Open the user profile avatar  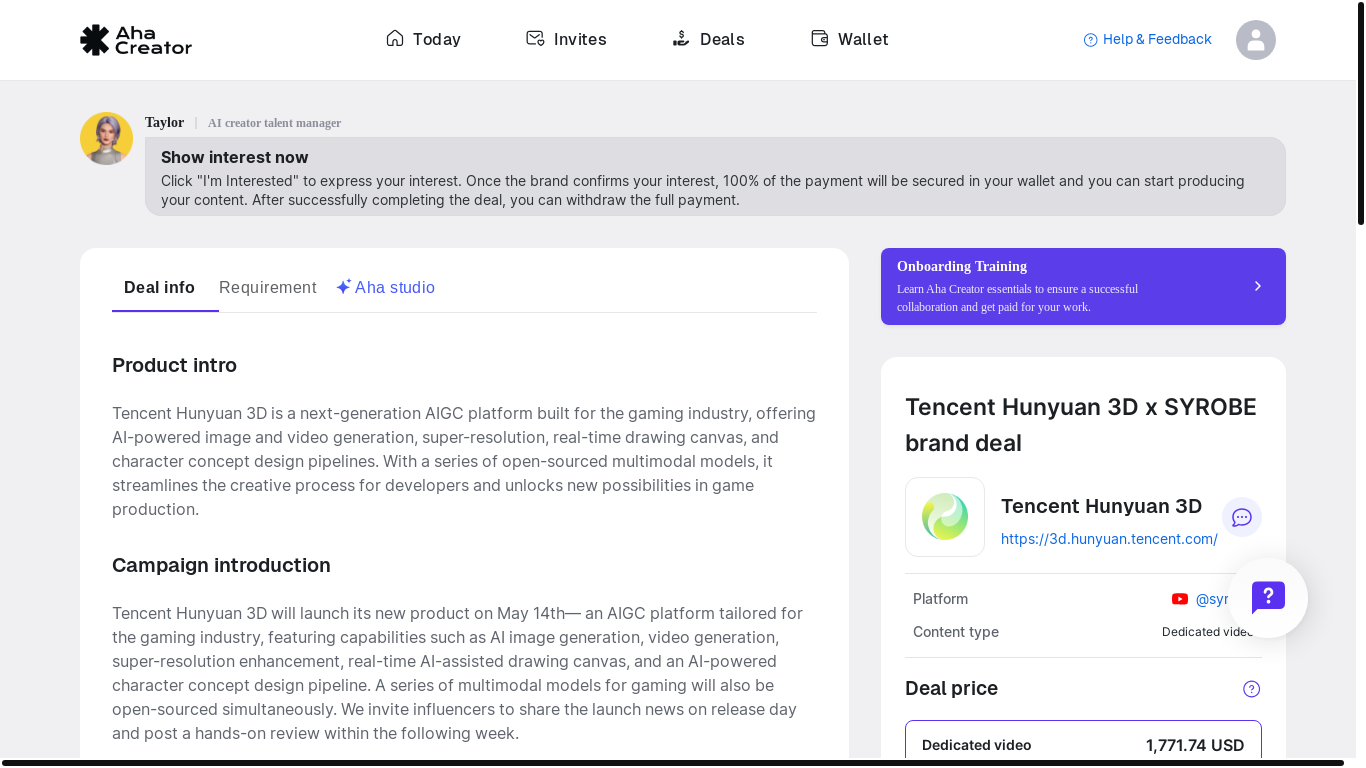click(x=1256, y=40)
